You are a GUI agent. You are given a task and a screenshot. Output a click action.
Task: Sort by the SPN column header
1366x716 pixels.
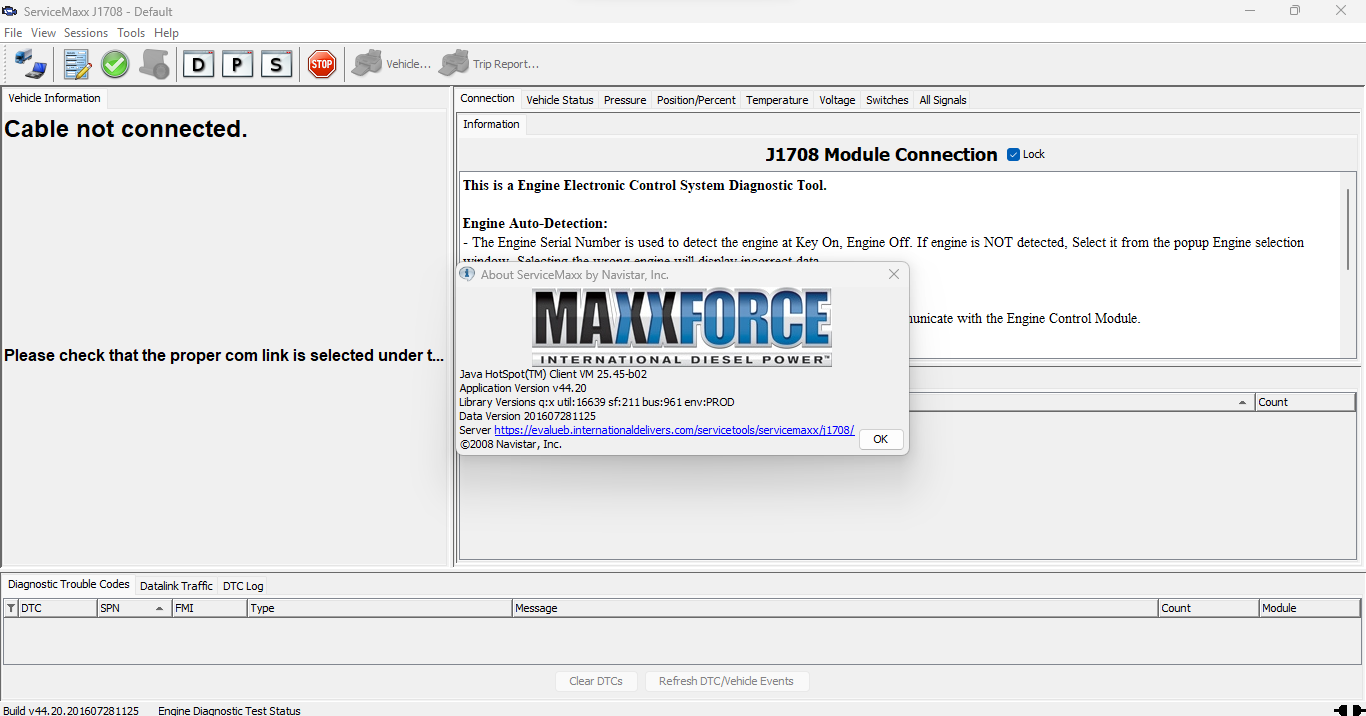[x=134, y=608]
